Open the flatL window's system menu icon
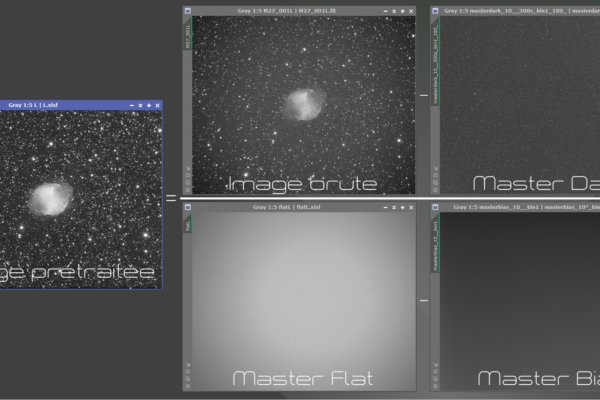The image size is (600, 400). pyautogui.click(x=188, y=207)
